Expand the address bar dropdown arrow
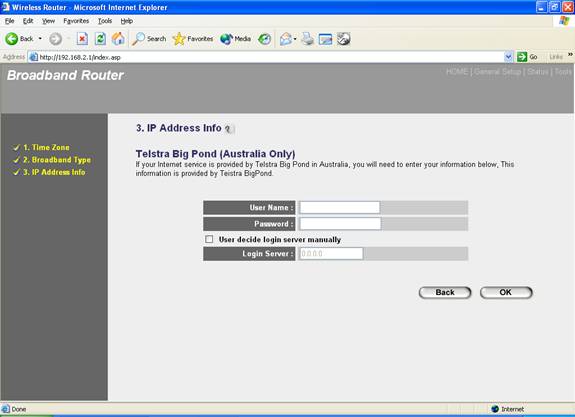 [508, 57]
